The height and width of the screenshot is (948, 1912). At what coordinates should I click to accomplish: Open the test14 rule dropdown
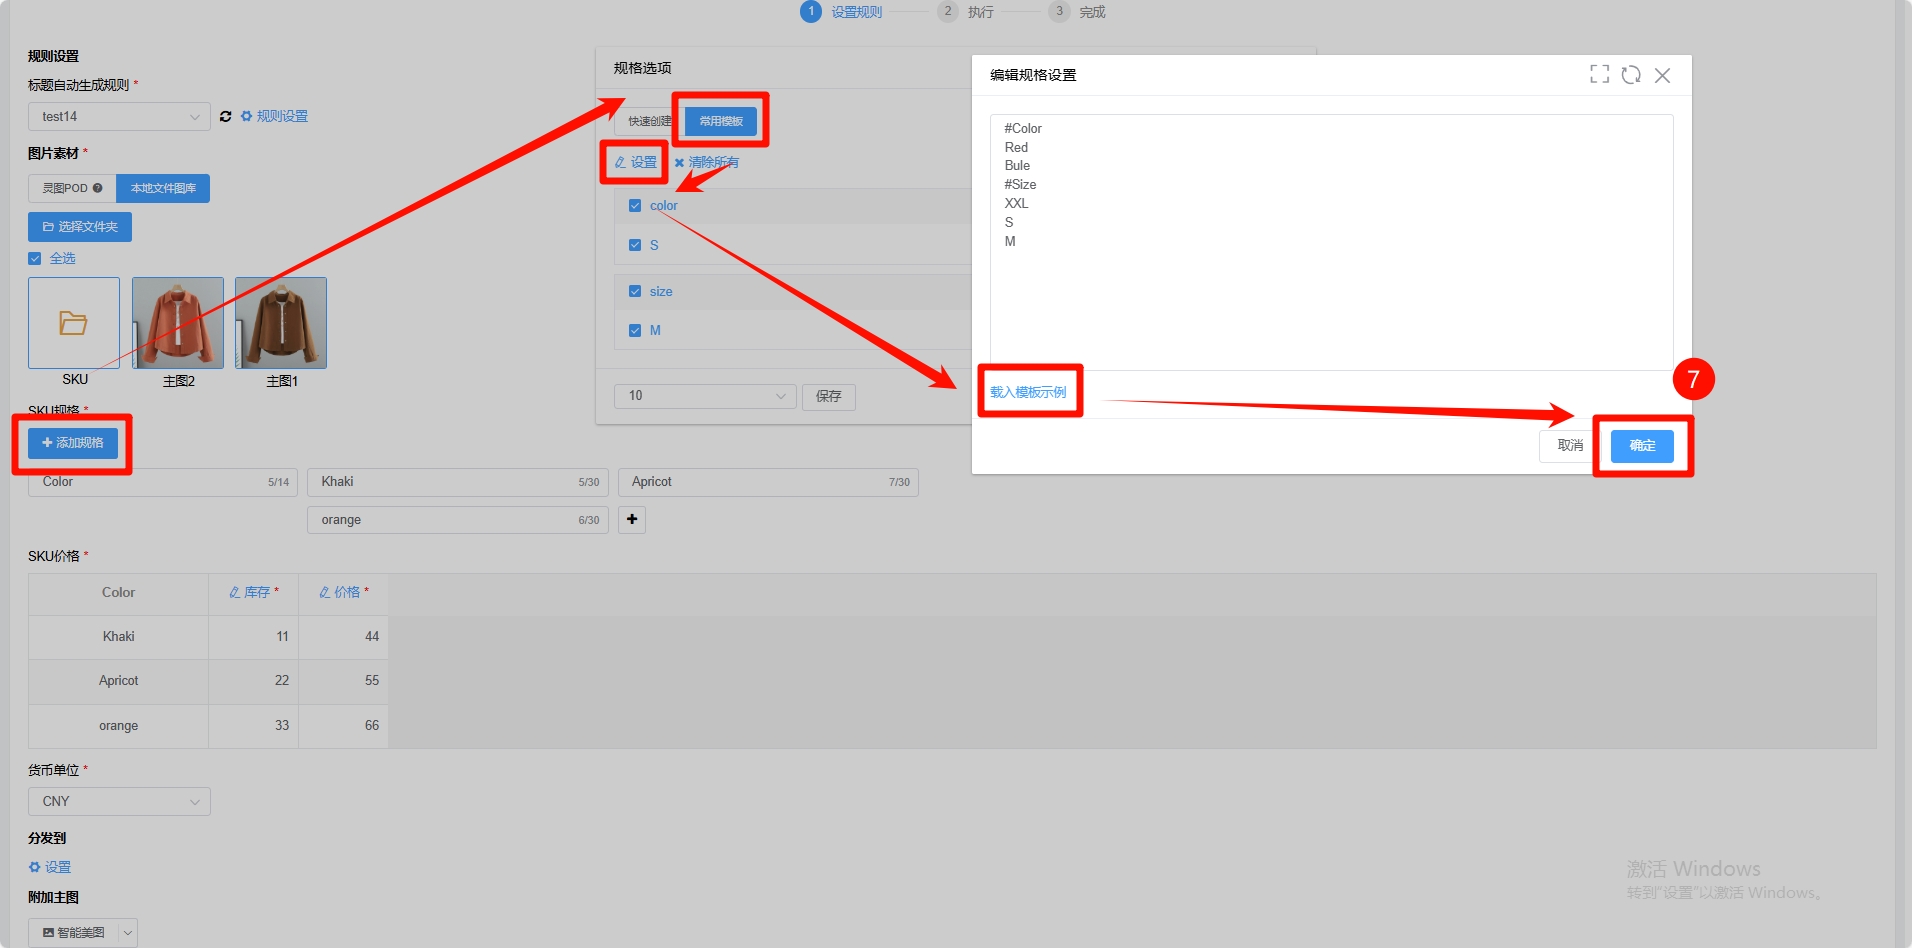[x=119, y=117]
